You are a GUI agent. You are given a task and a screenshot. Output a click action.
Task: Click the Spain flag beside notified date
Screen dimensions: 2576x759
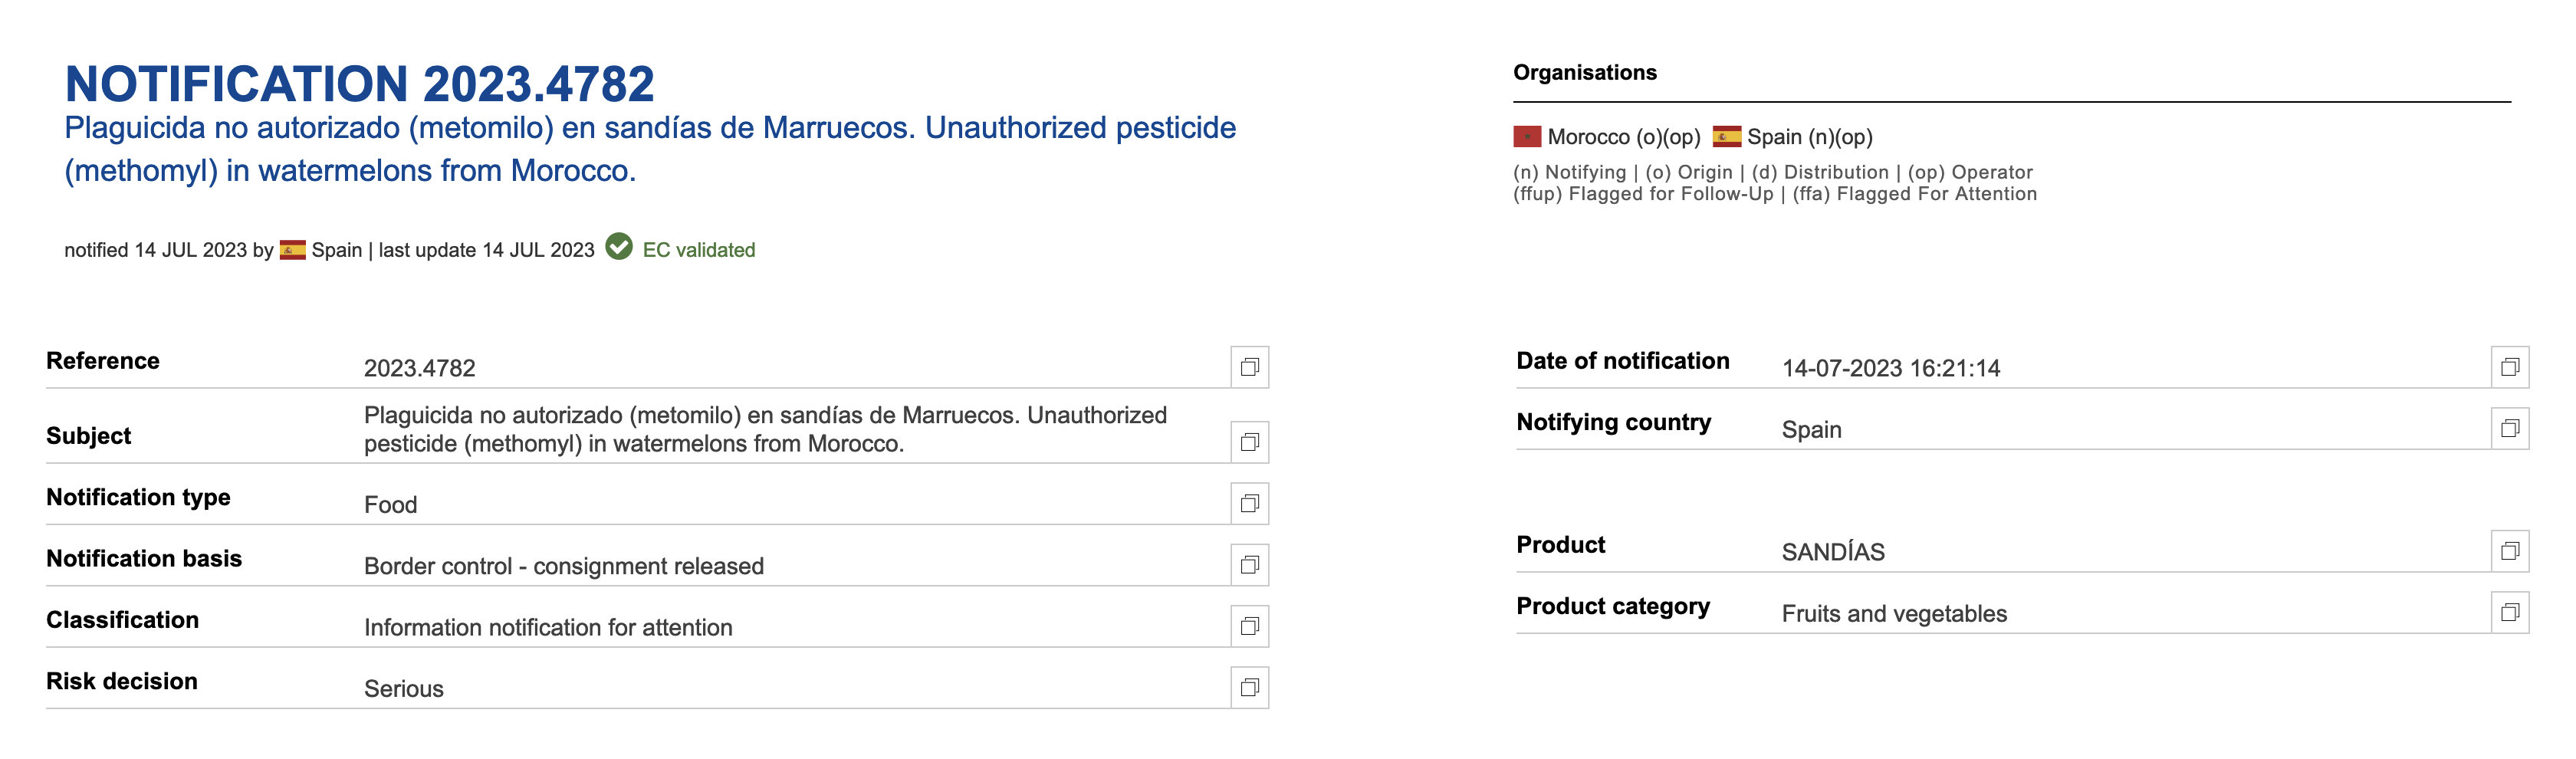point(293,250)
